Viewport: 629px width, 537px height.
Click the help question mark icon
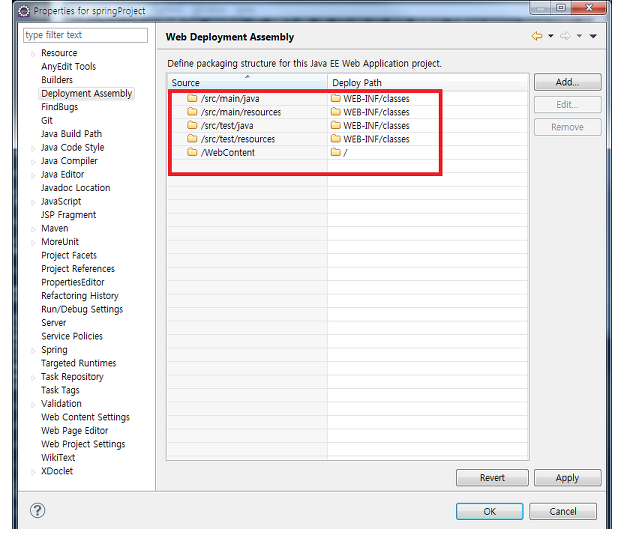pos(37,511)
